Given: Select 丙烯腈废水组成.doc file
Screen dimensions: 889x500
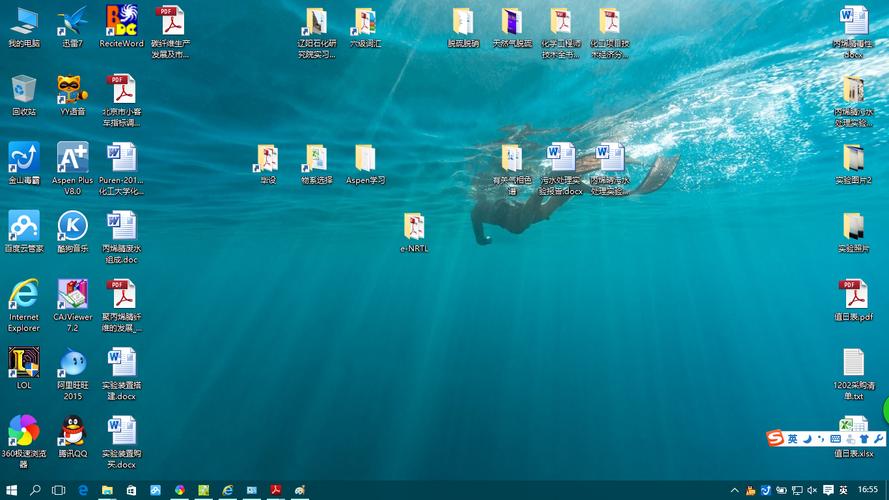Looking at the screenshot, I should point(121,237).
